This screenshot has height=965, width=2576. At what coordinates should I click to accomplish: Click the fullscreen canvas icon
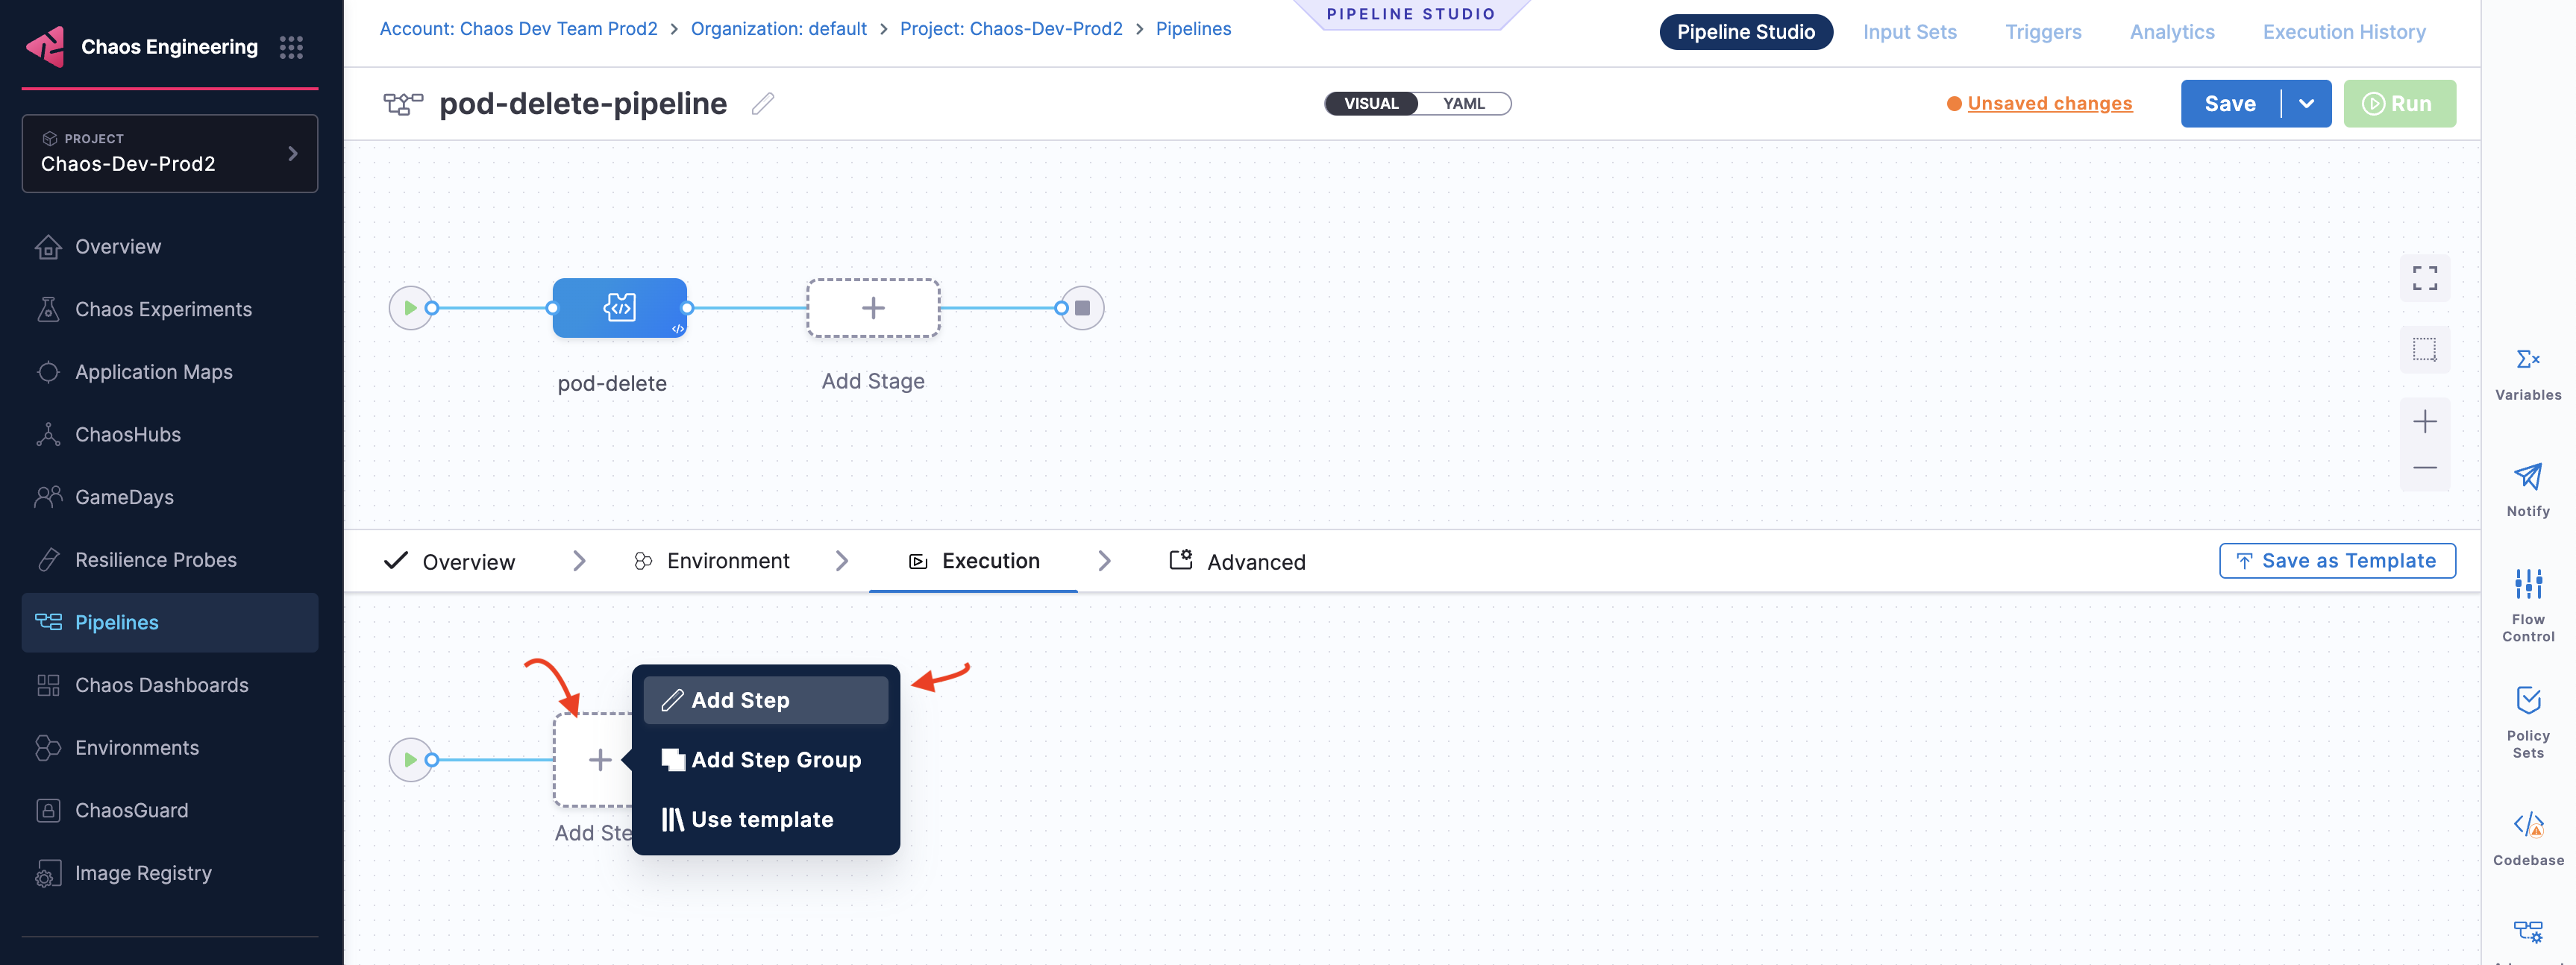2424,278
